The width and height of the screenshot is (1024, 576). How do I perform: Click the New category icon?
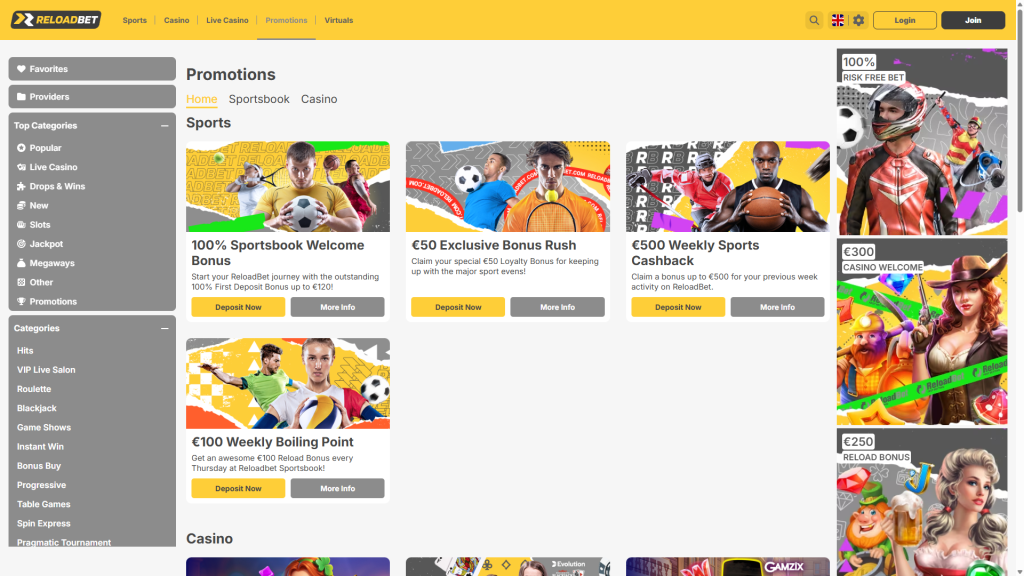pyautogui.click(x=21, y=205)
